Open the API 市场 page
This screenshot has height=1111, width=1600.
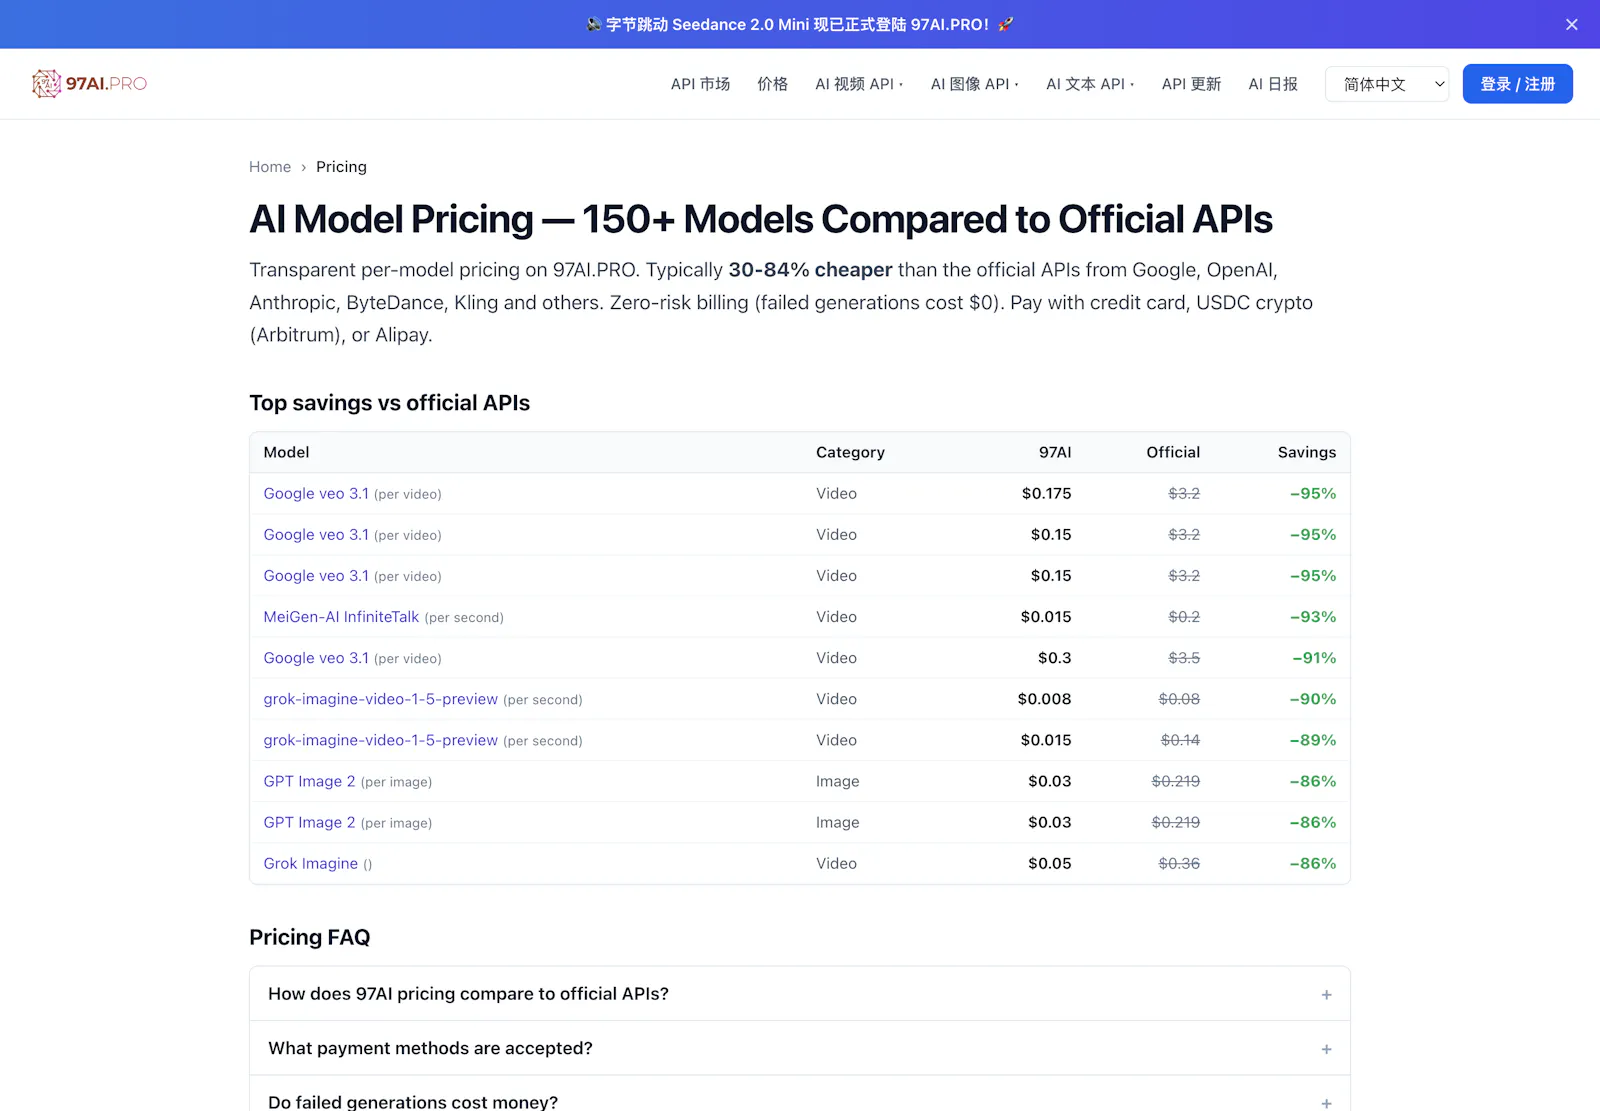[700, 84]
